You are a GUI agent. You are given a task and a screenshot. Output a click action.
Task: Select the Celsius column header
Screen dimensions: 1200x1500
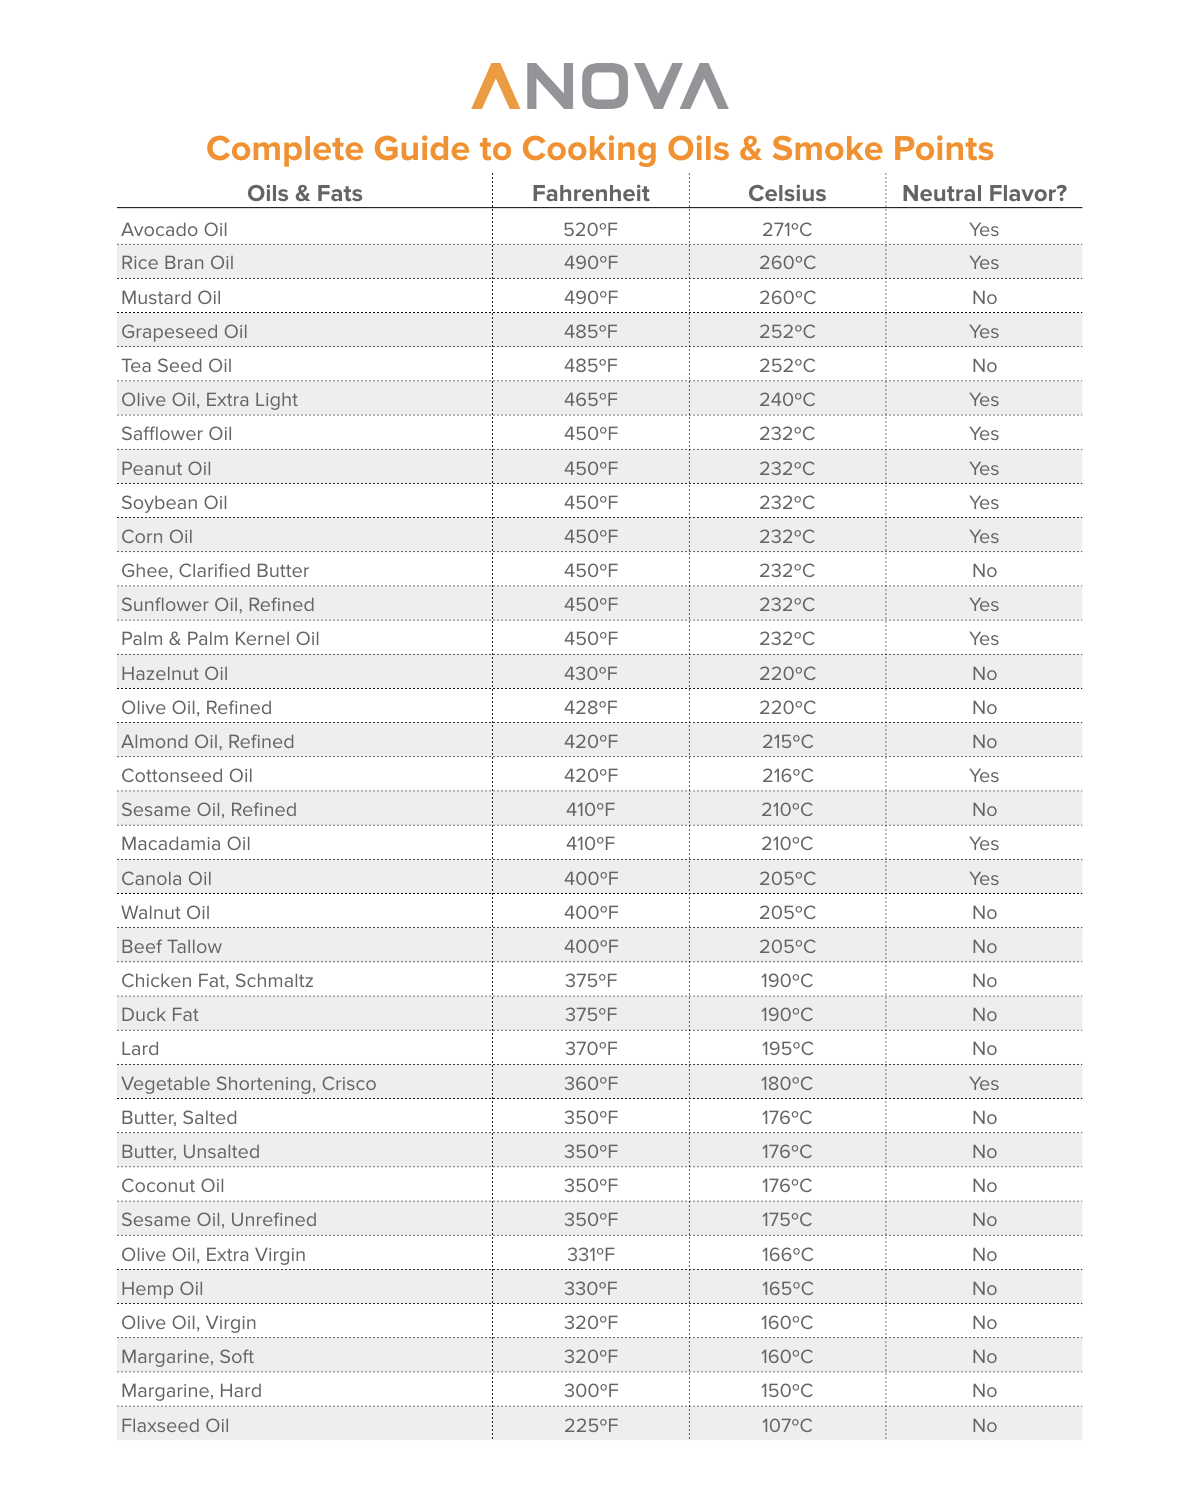pyautogui.click(x=787, y=193)
